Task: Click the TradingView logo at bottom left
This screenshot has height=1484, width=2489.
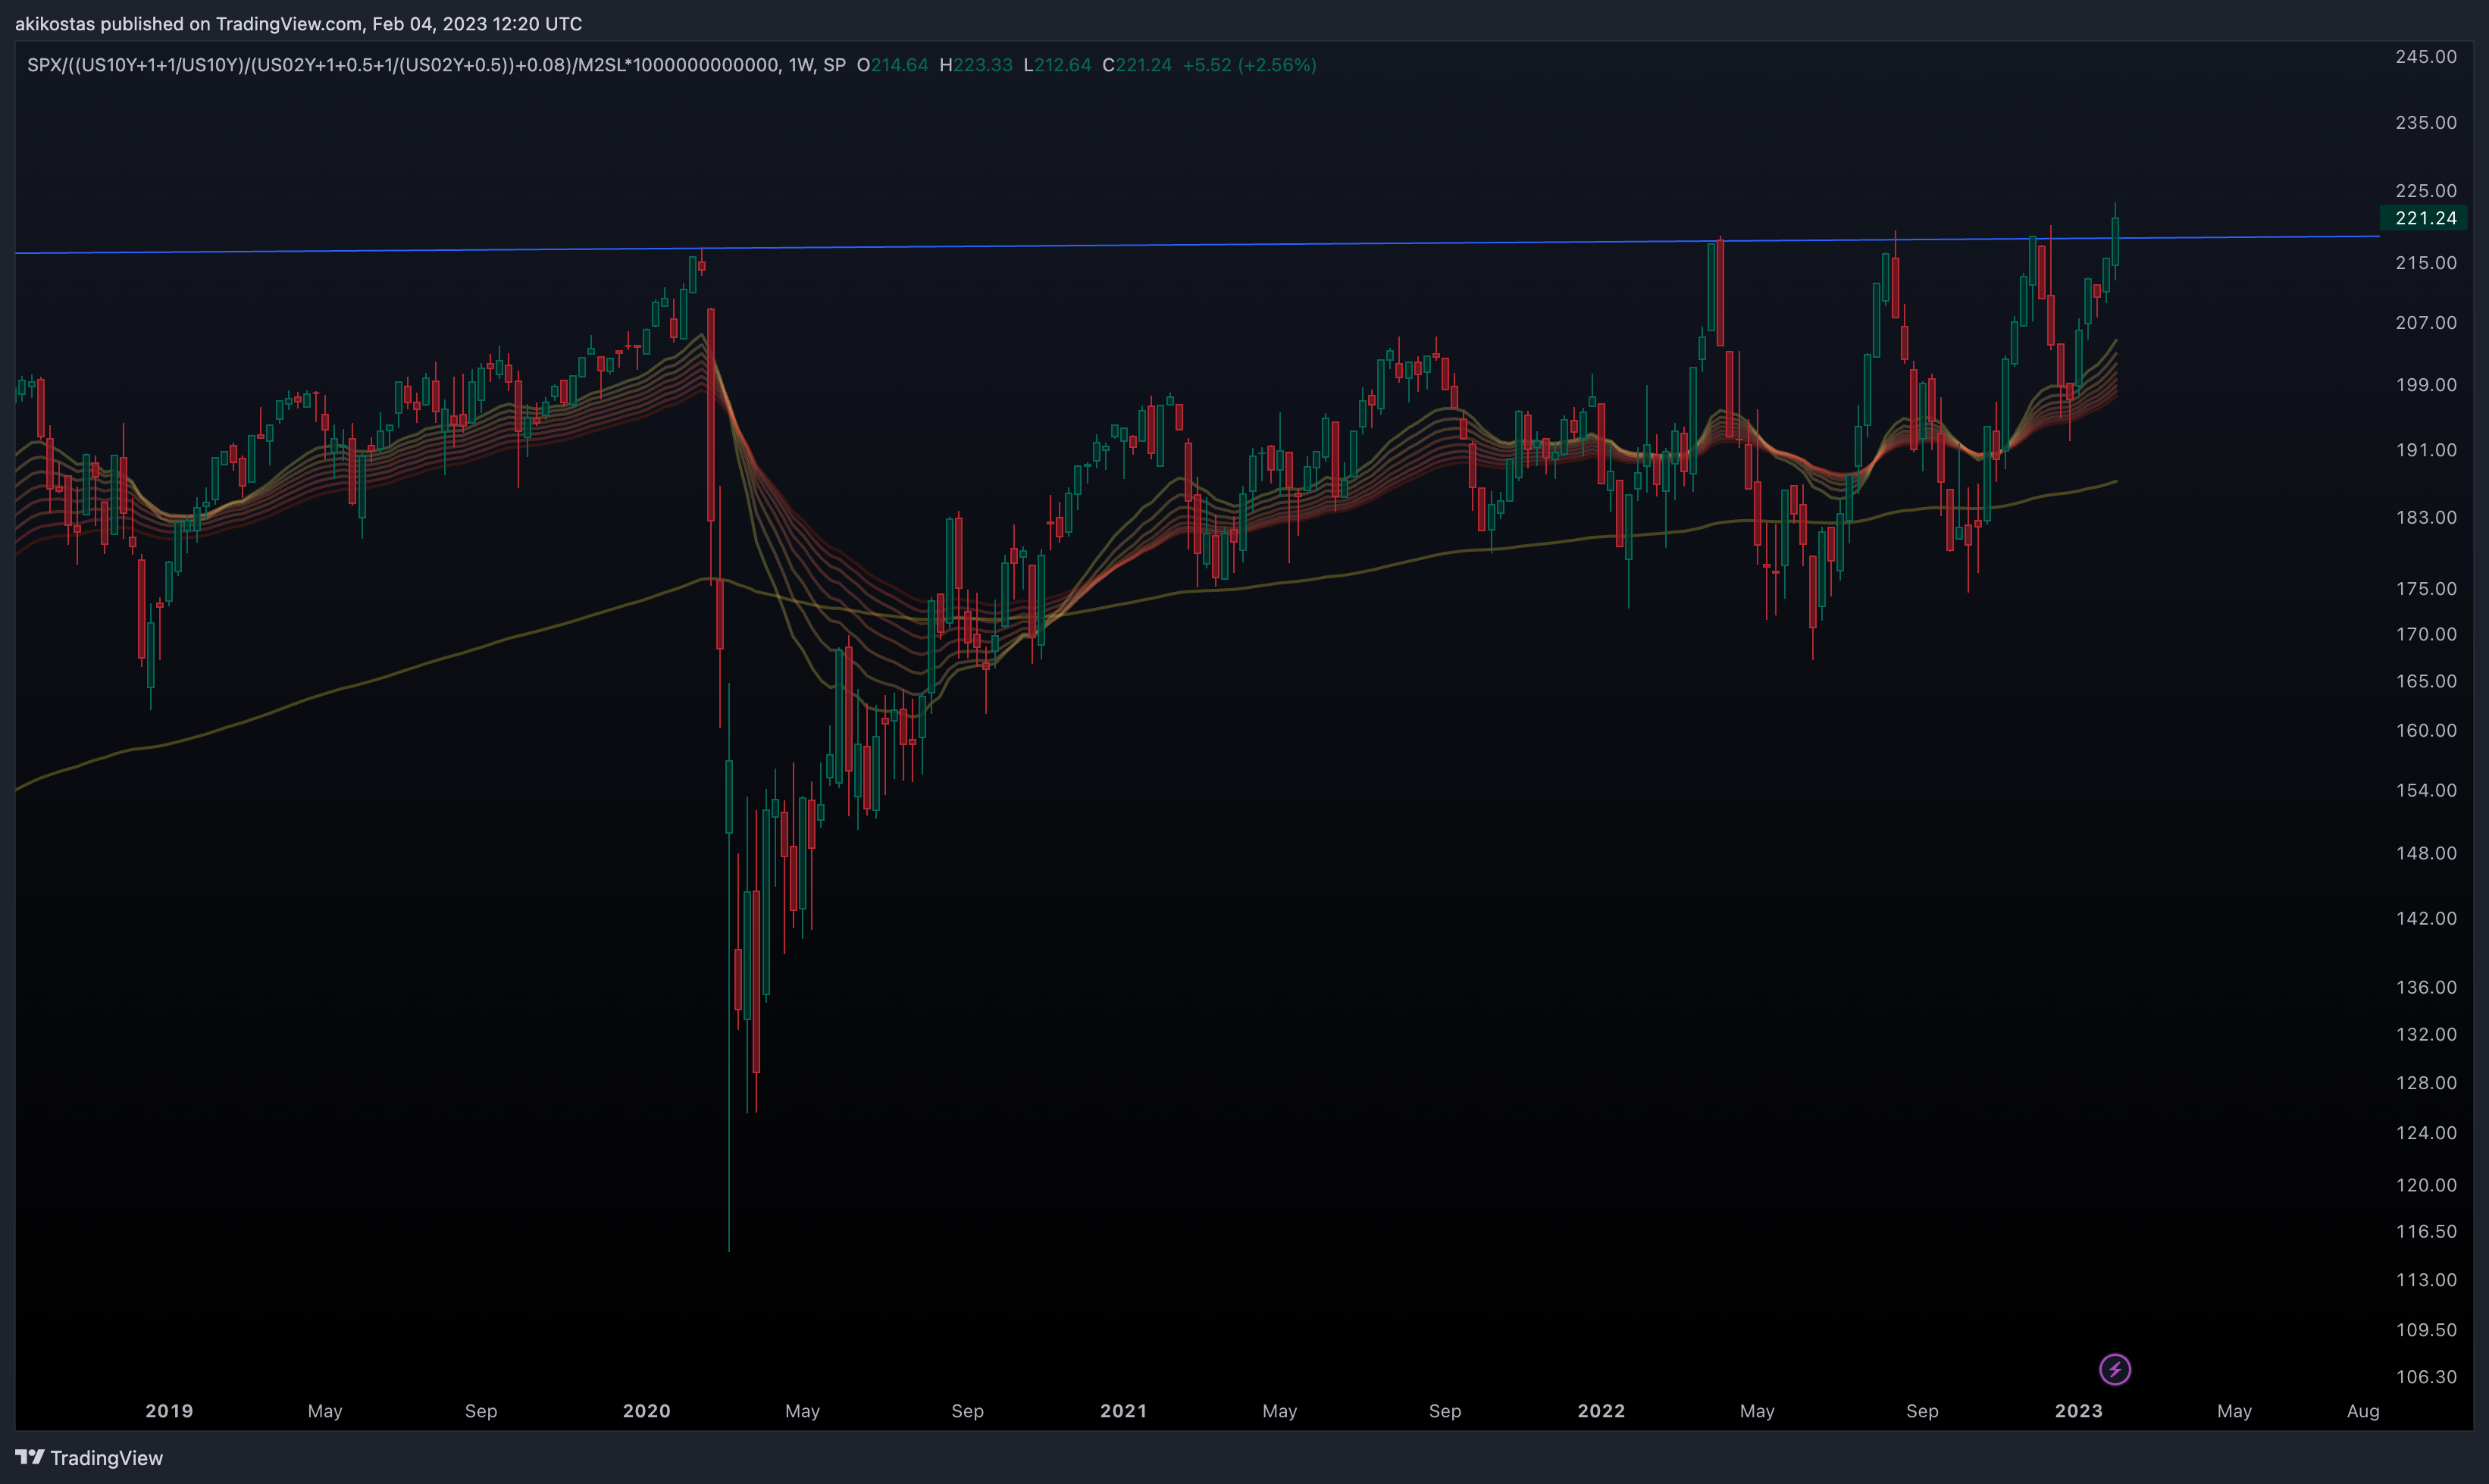Action: coord(89,1458)
